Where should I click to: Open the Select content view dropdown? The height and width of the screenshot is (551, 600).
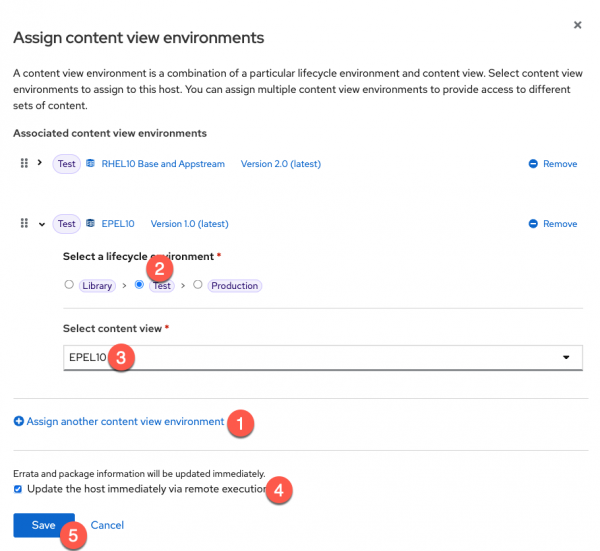coord(323,357)
